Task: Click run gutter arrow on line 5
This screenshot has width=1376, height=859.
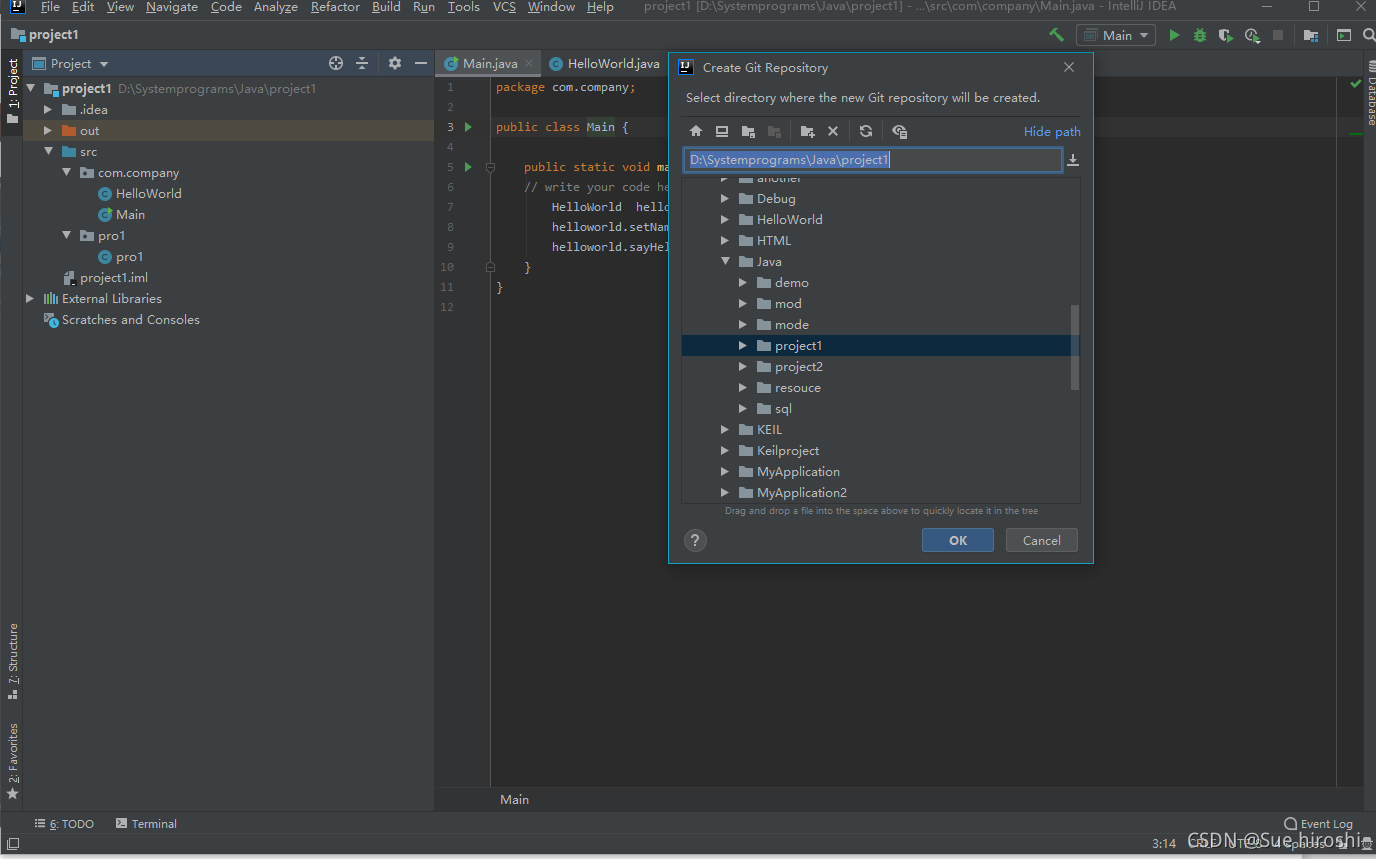Action: tap(468, 167)
